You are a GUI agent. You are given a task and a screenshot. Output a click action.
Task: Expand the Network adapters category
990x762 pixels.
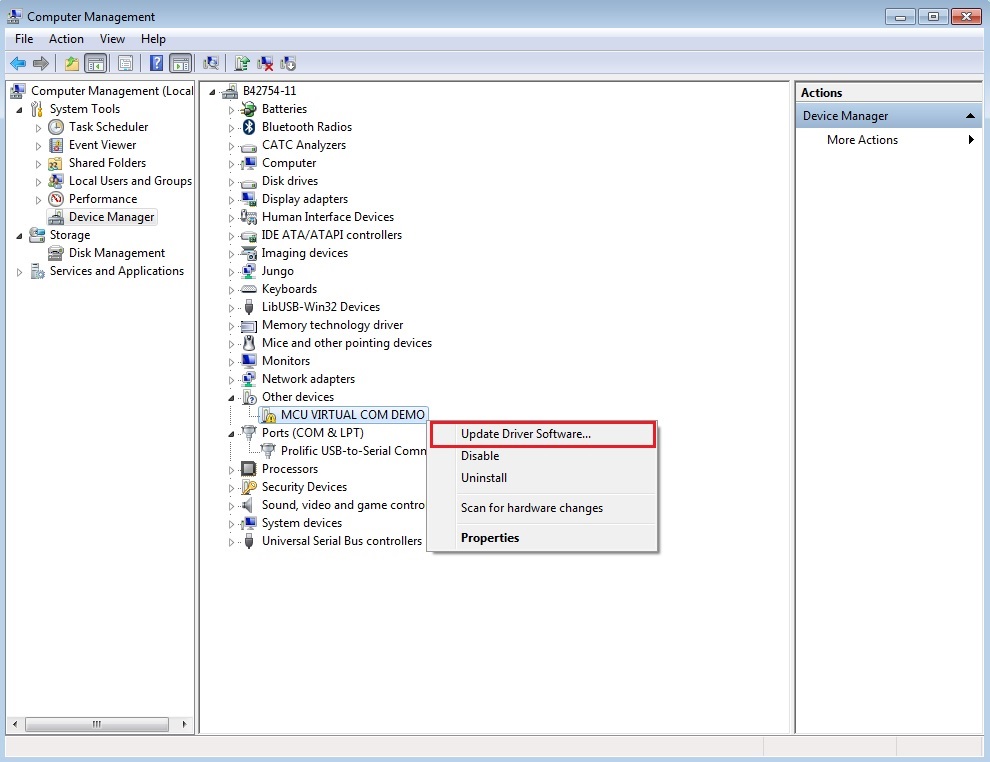pos(231,380)
